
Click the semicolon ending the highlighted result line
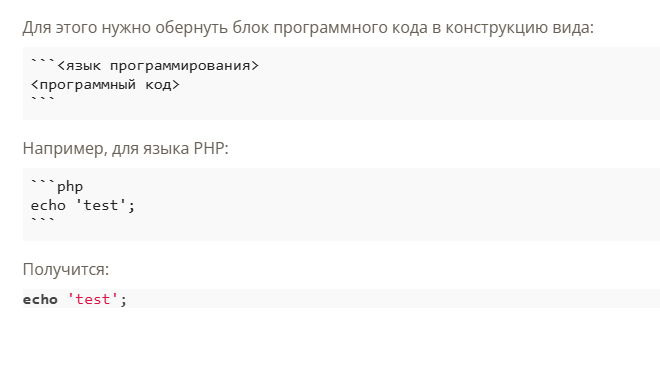(123, 301)
